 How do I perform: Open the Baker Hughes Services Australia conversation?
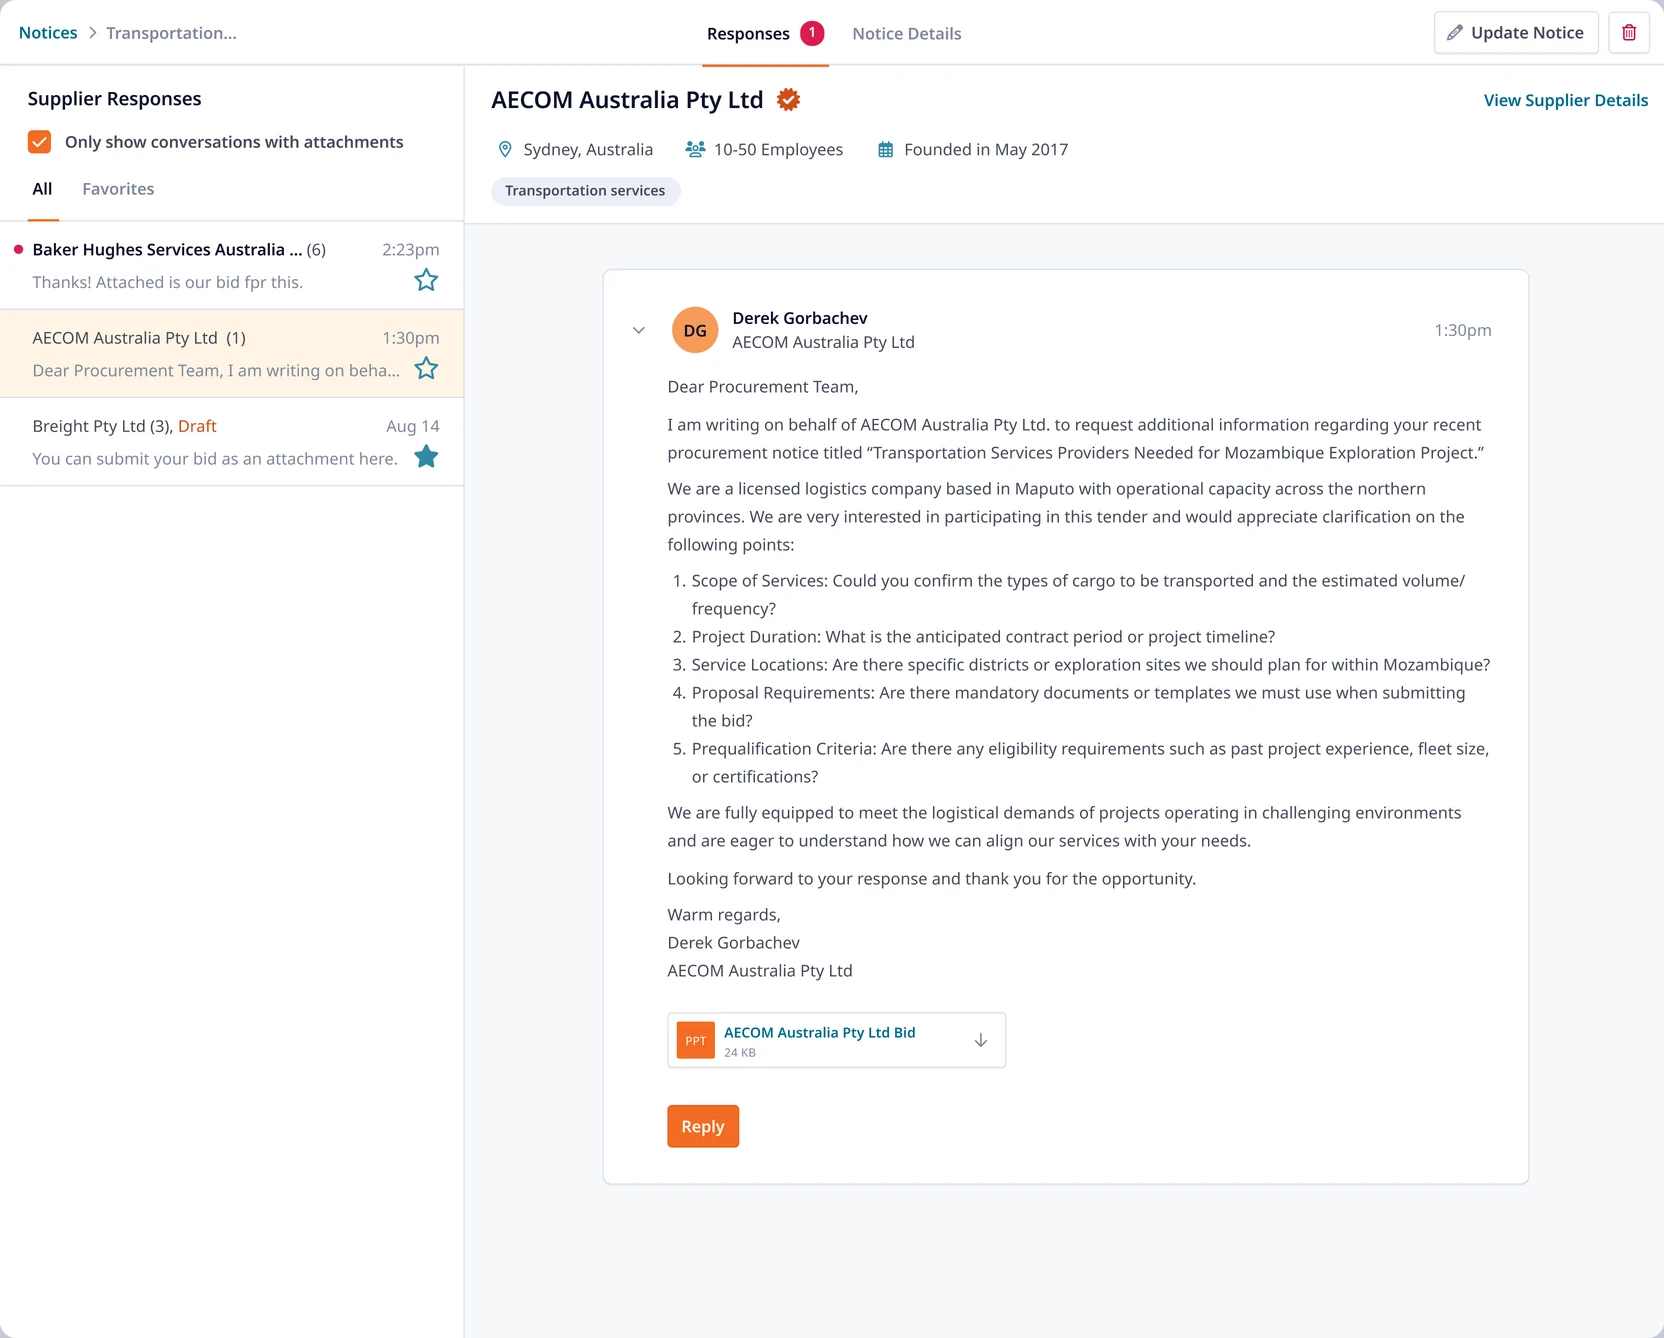[232, 265]
